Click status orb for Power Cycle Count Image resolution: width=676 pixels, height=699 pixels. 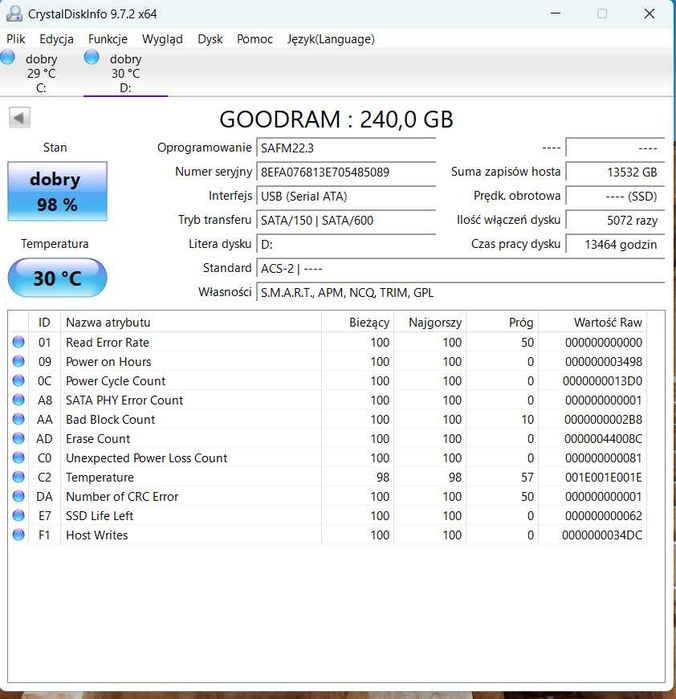coord(18,380)
